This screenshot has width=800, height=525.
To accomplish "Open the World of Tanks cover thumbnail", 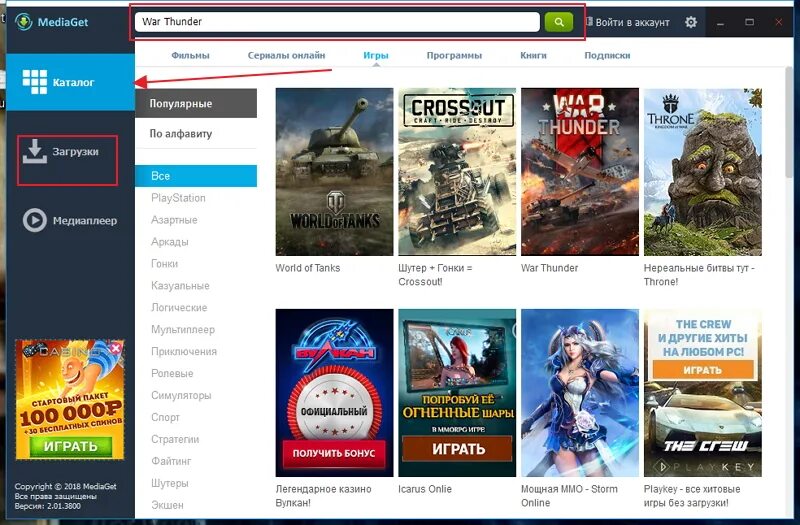I will (x=334, y=172).
